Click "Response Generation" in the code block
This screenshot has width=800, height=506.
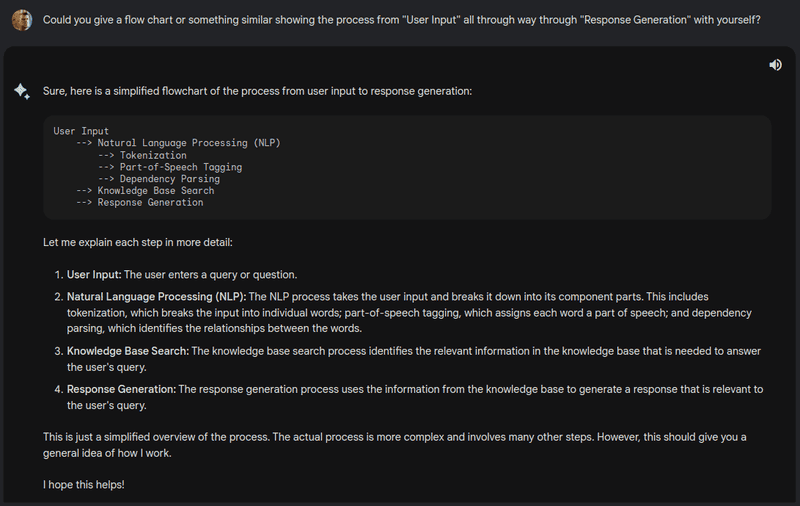(150, 203)
